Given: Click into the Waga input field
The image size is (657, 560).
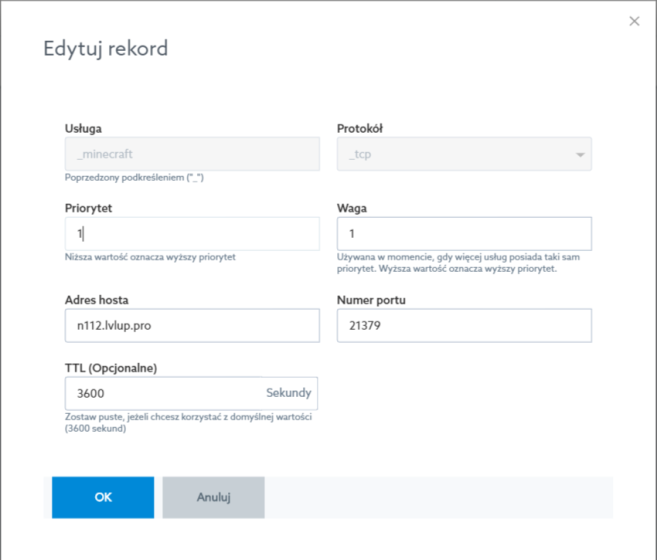Looking at the screenshot, I should tap(464, 234).
